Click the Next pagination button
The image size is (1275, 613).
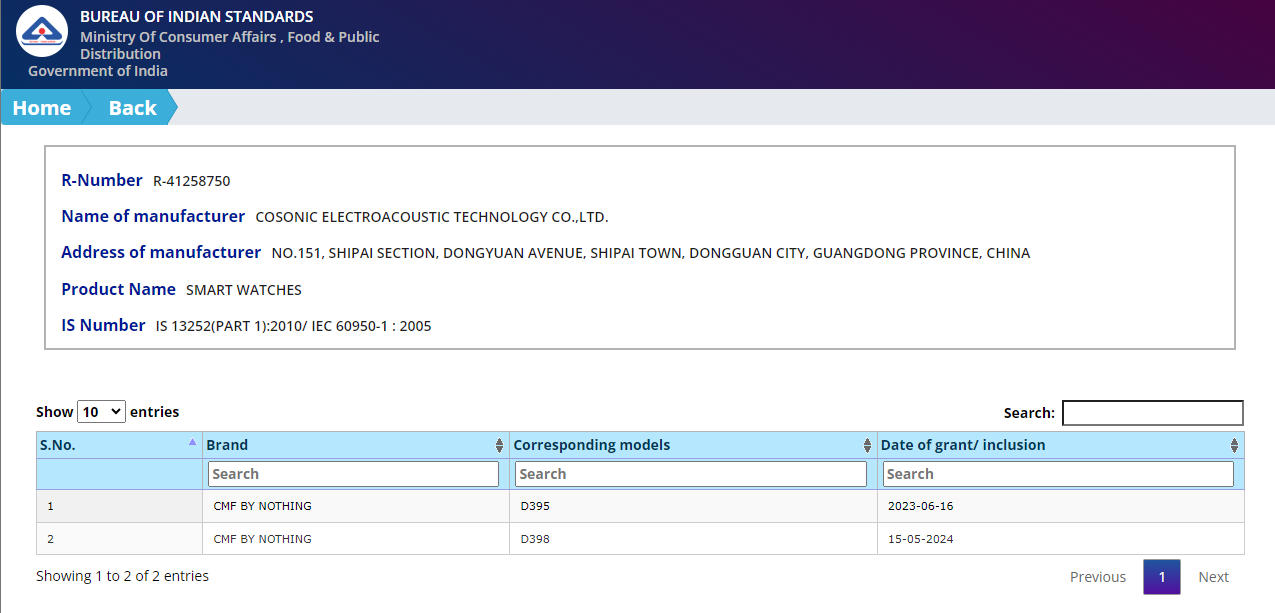1213,577
